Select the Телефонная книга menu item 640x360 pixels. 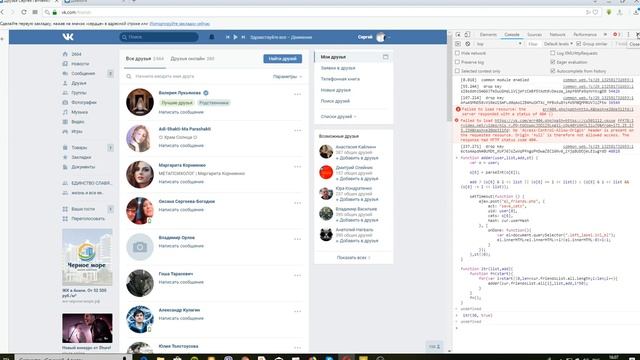click(x=340, y=79)
